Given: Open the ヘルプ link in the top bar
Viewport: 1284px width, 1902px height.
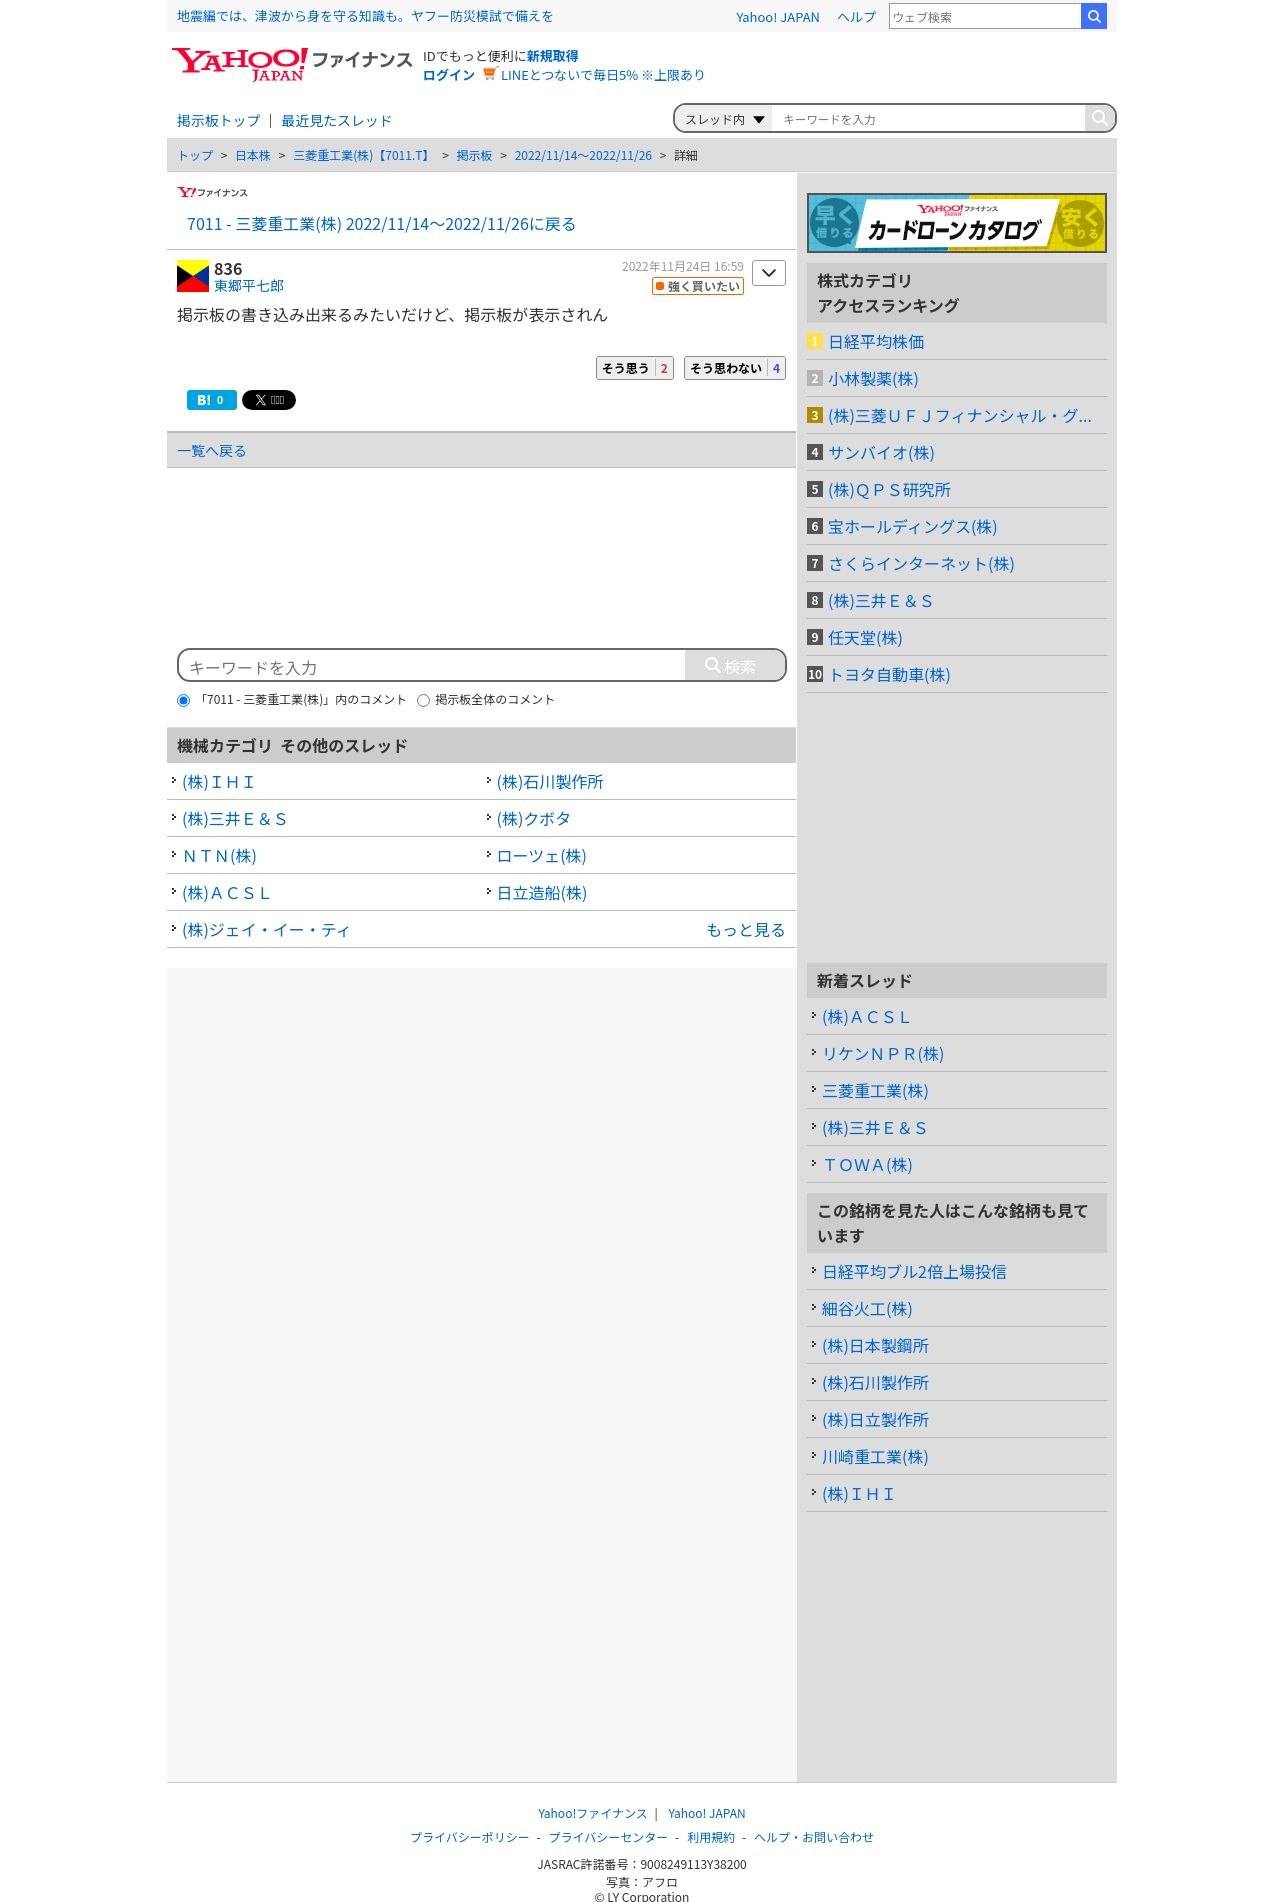Looking at the screenshot, I should pos(856,17).
